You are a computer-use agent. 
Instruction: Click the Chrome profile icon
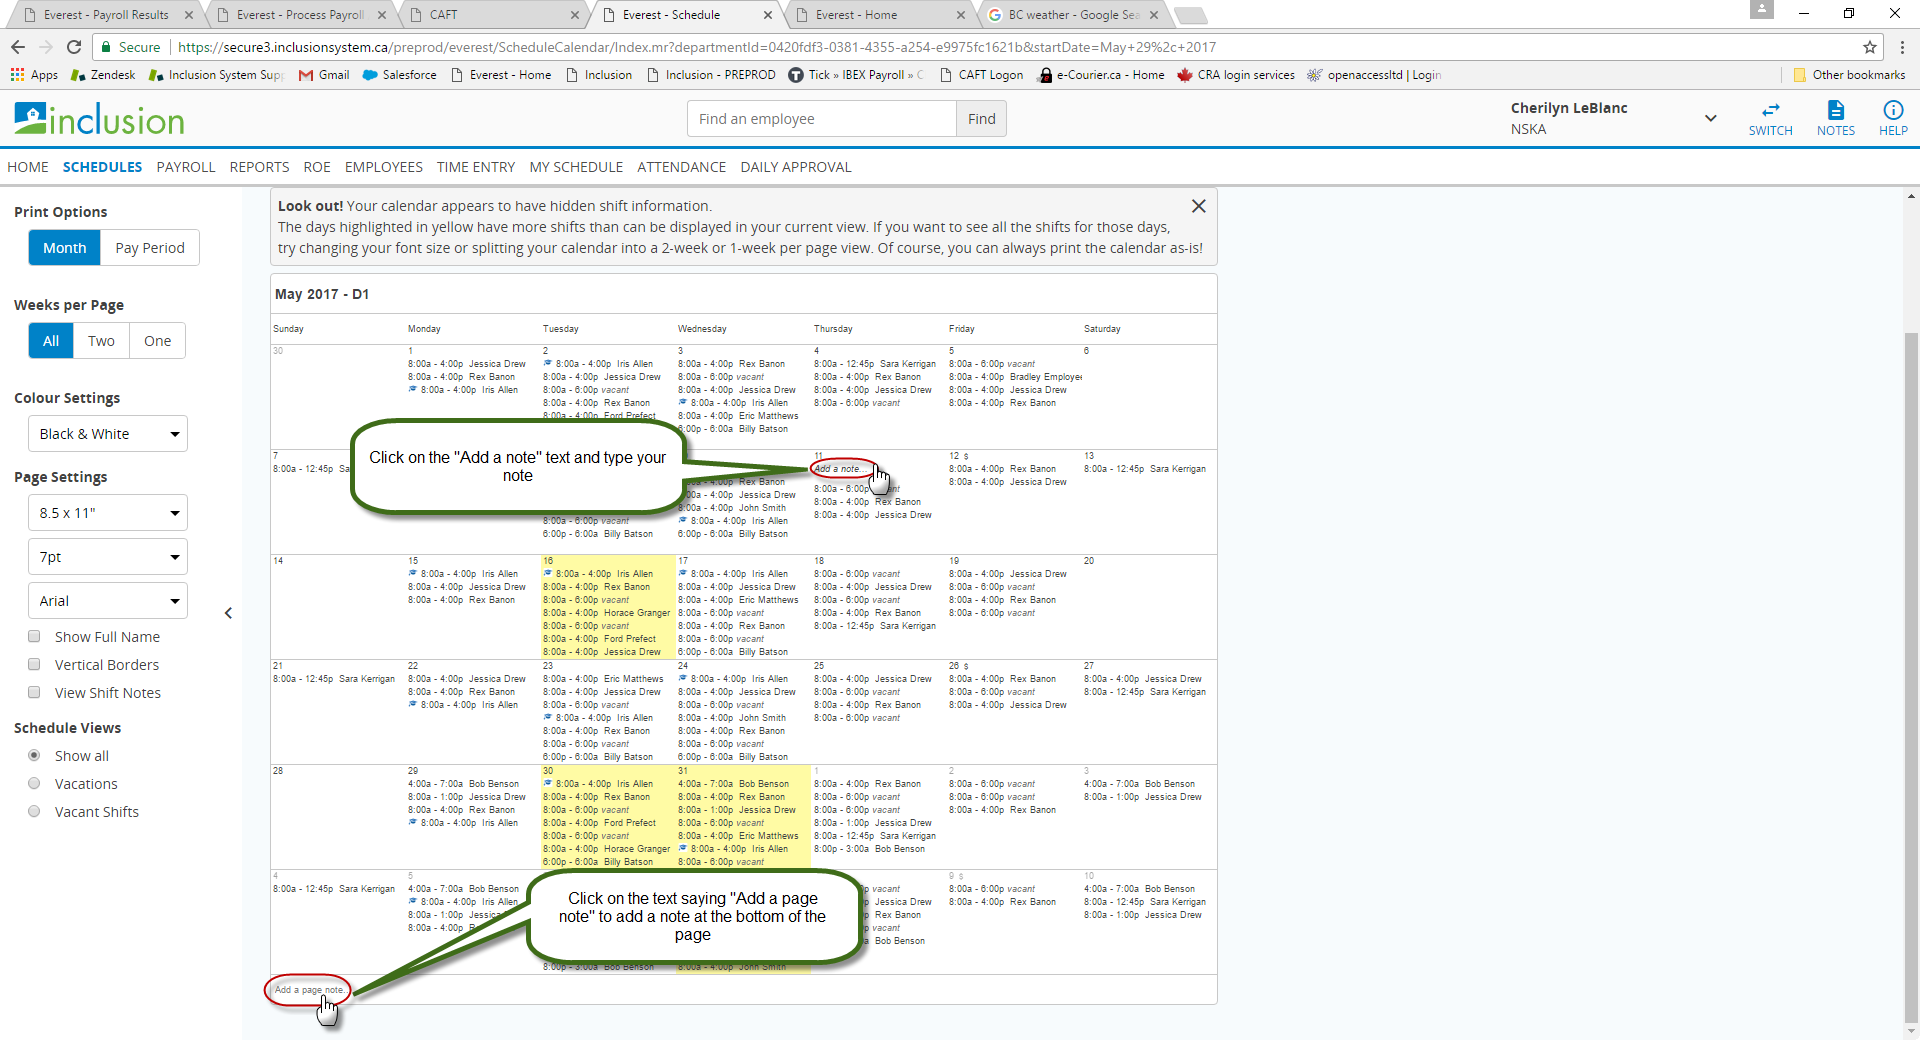click(x=1761, y=9)
